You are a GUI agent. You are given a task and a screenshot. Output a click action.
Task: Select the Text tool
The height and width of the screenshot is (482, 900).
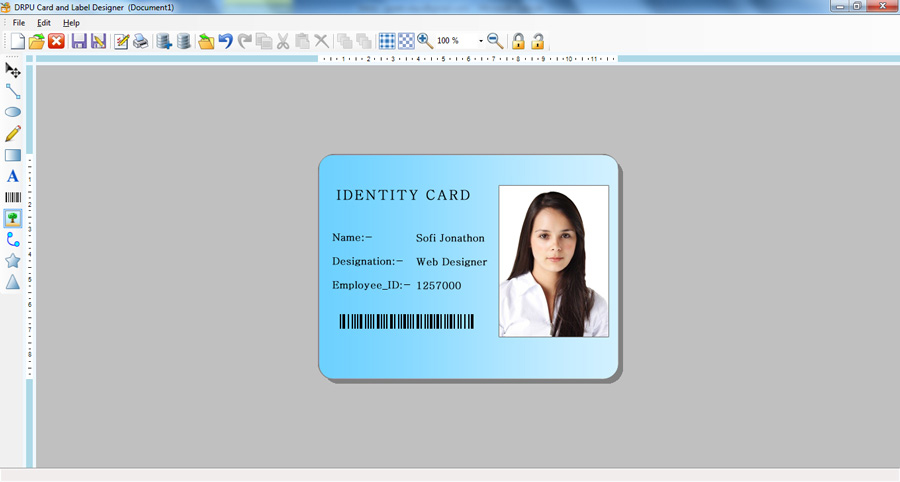point(13,176)
